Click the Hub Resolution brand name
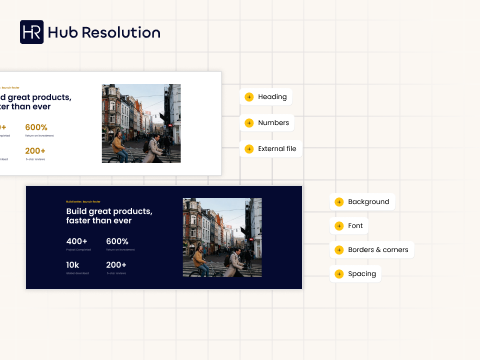The width and height of the screenshot is (480, 360). click(x=104, y=32)
